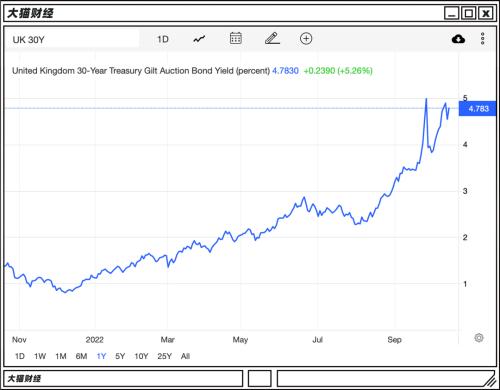The image size is (500, 390).
Task: Choose the 10Y time range
Action: tap(141, 356)
